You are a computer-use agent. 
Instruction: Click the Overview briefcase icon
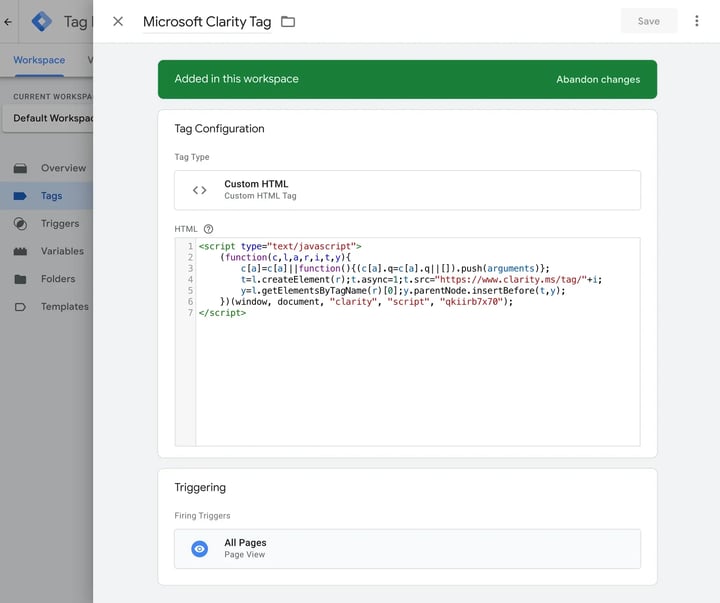pyautogui.click(x=20, y=168)
